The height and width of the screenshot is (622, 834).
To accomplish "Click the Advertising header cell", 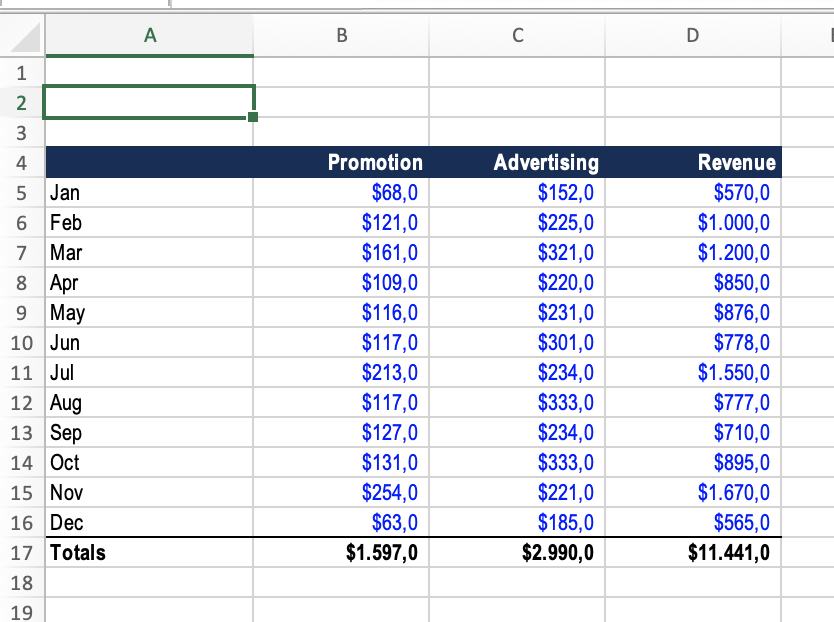I will [518, 162].
